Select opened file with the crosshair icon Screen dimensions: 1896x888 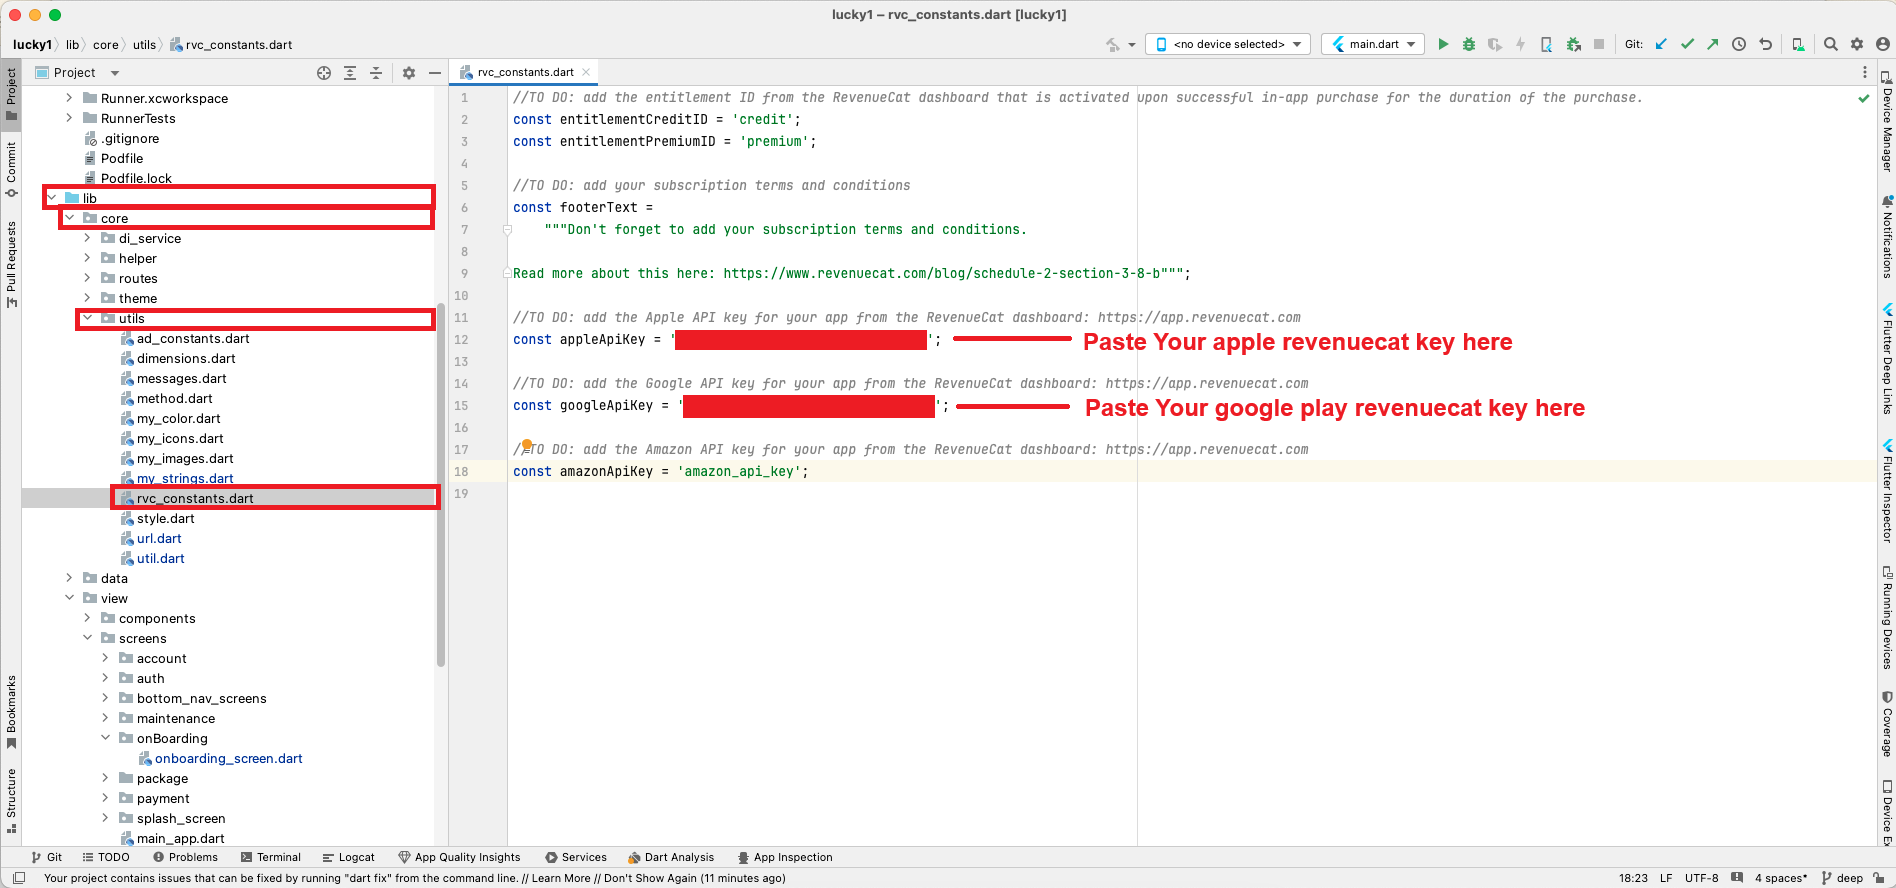[x=324, y=73]
